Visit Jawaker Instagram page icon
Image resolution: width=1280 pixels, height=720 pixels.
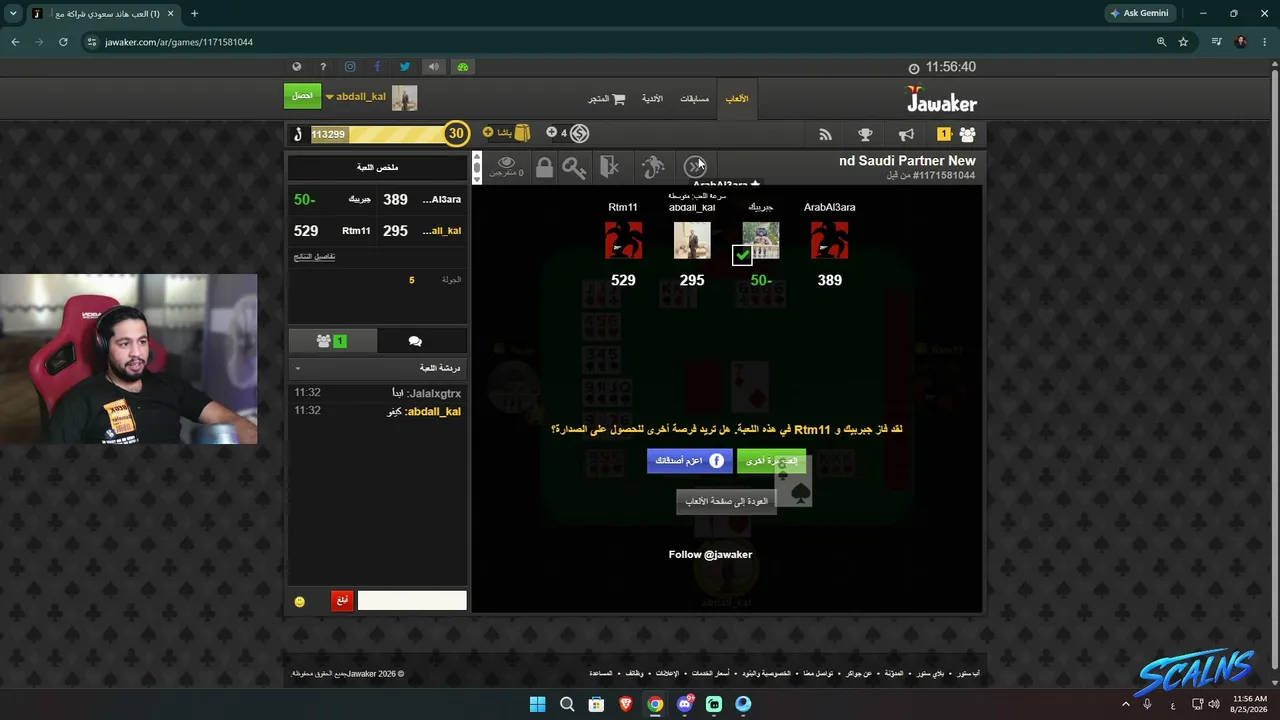[x=350, y=67]
